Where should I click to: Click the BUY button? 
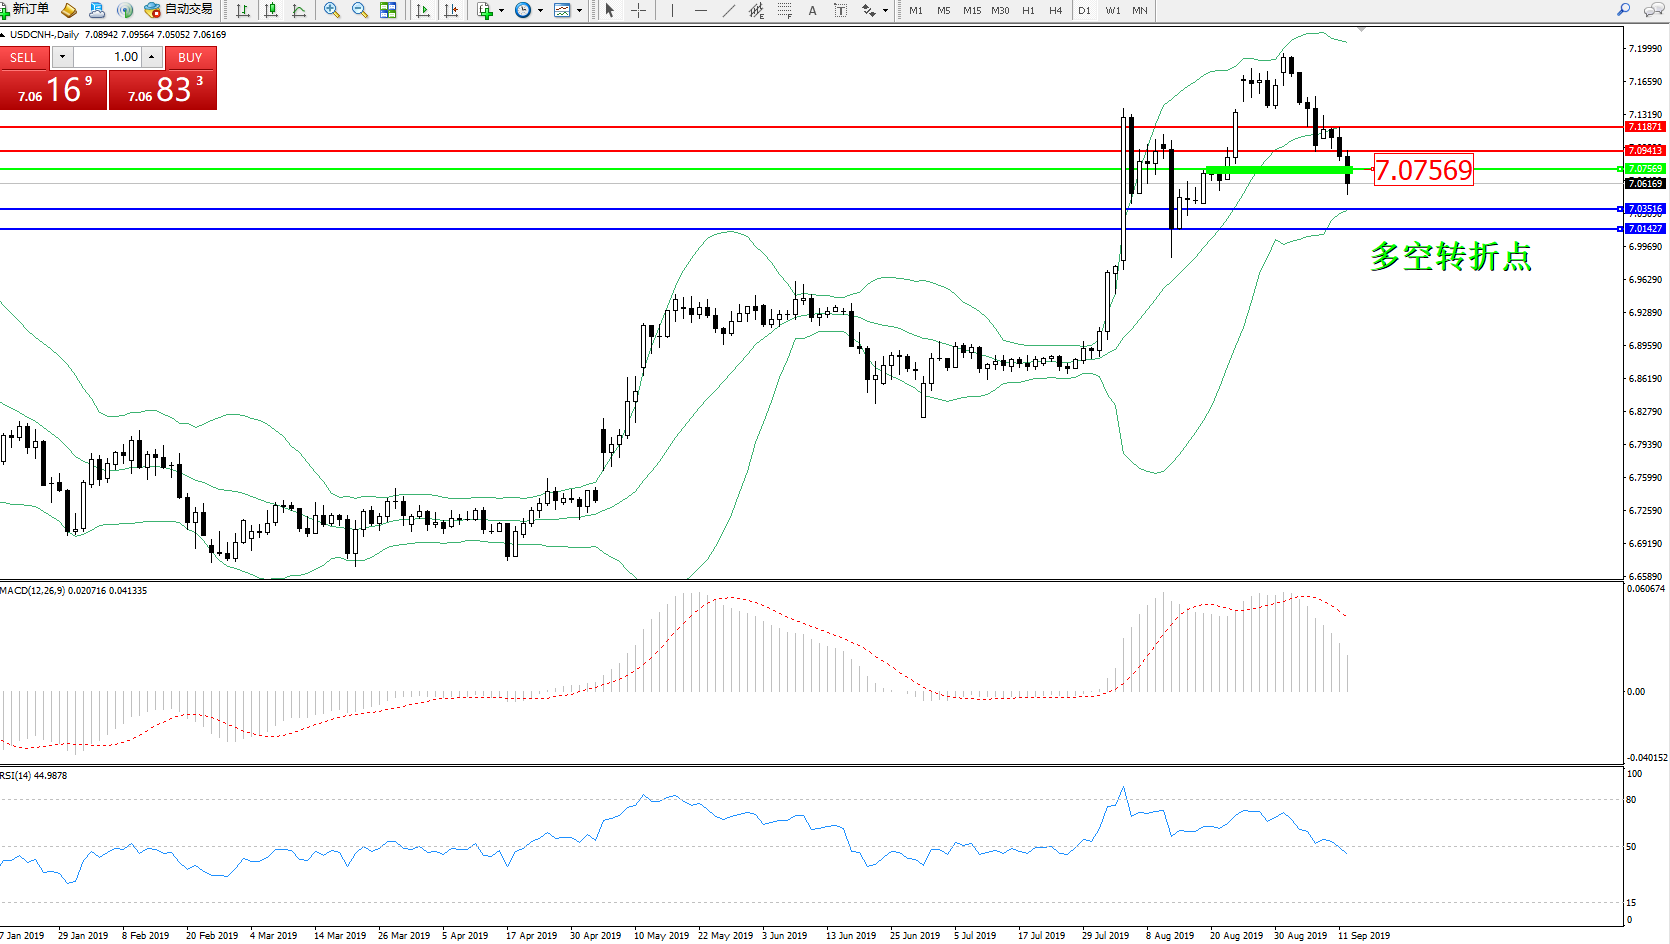pyautogui.click(x=190, y=57)
